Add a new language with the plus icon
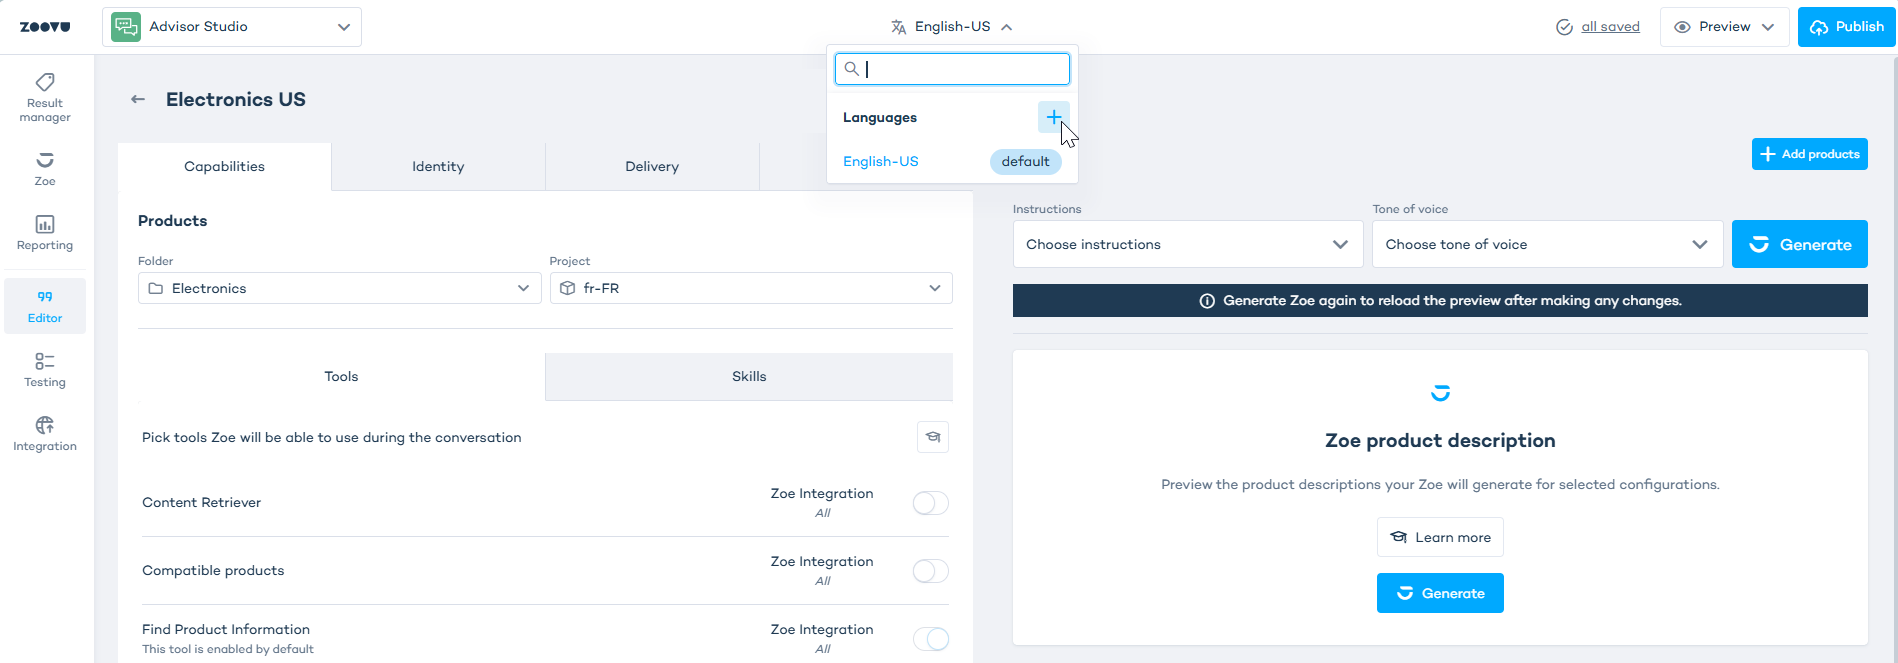 pos(1054,117)
